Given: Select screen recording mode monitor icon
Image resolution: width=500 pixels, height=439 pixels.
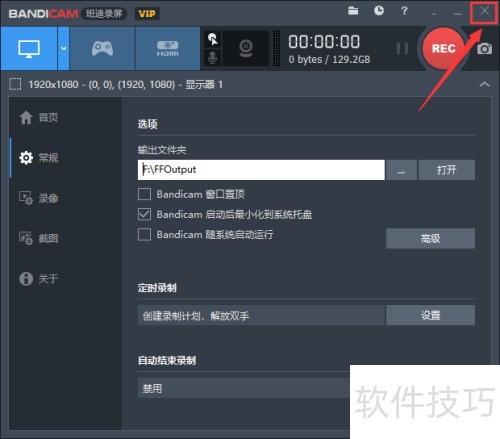Looking at the screenshot, I should point(29,49).
